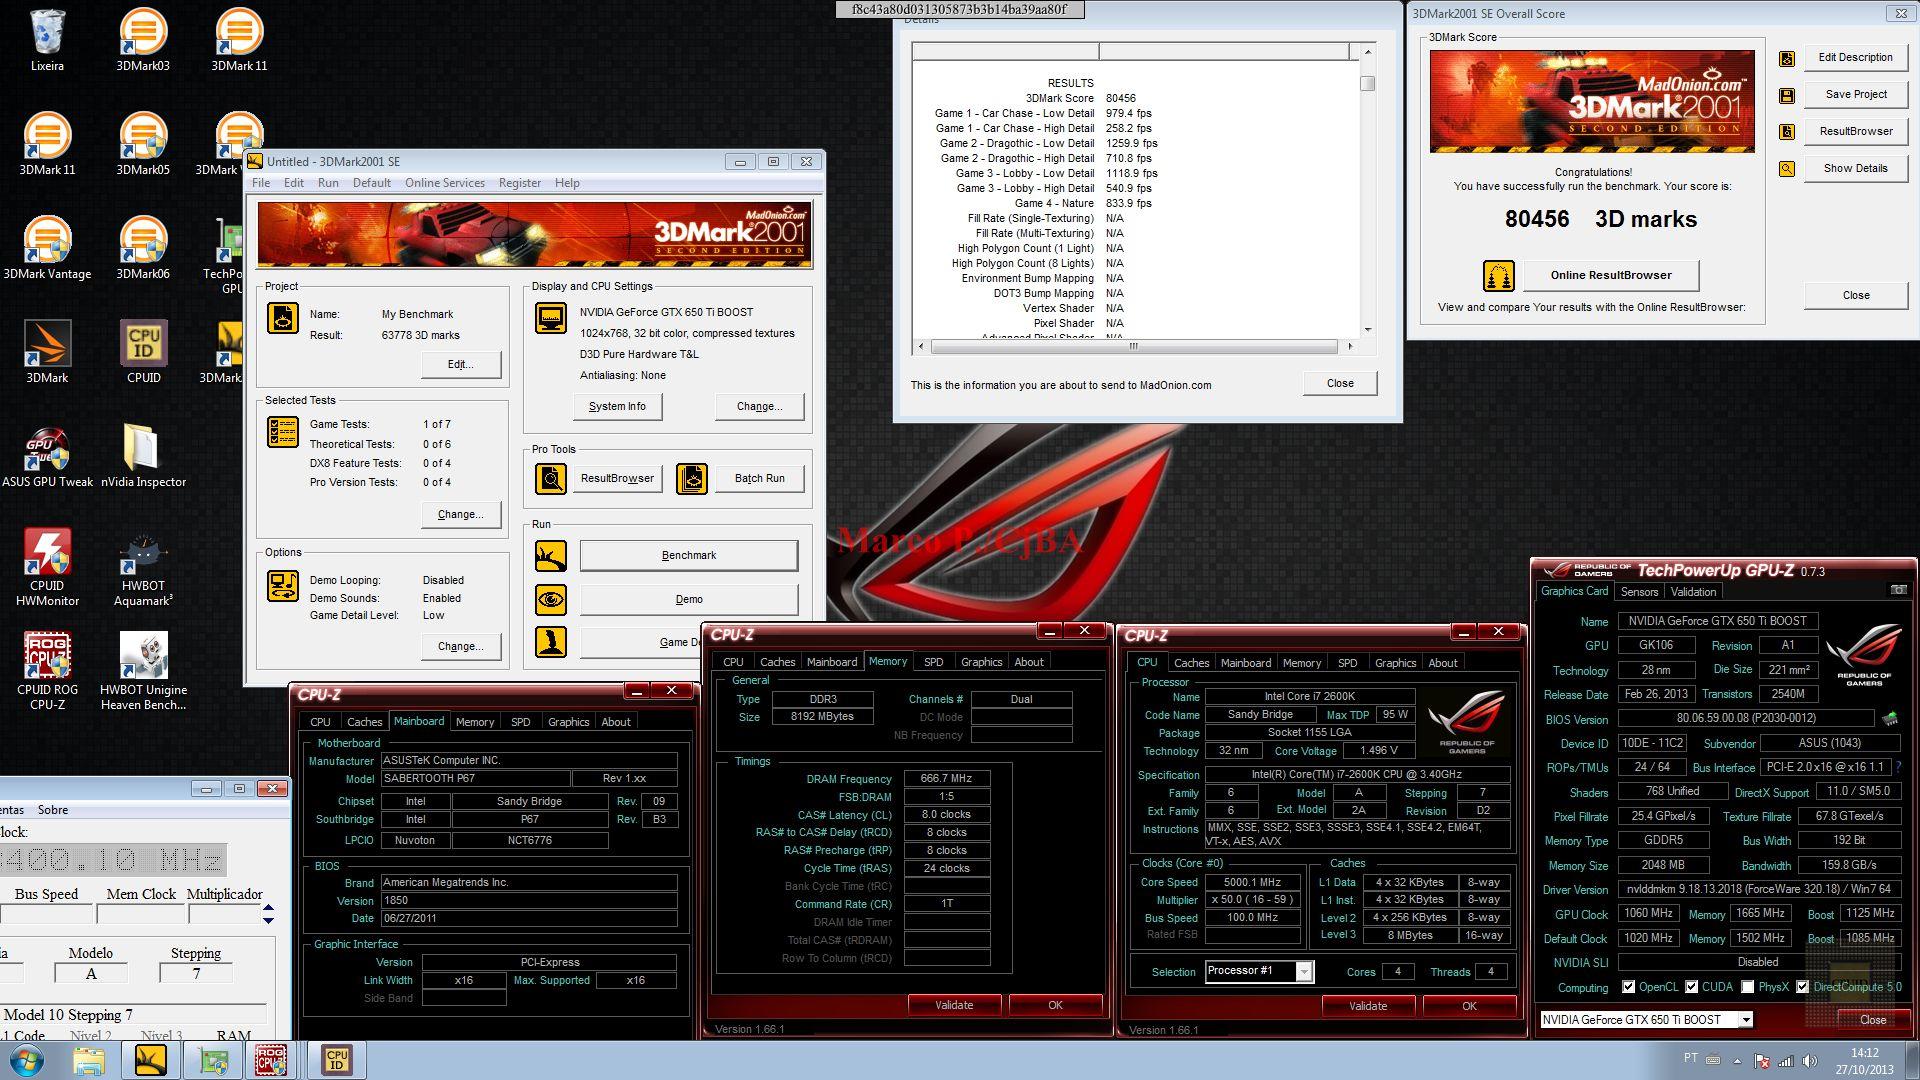1920x1080 pixels.
Task: Click OK in the CPU-Z CPU window
Action: click(1469, 1007)
